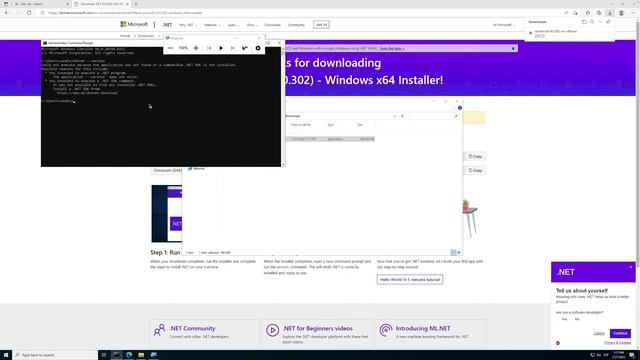Open the downloads folder icon in Downloads panel
Screen dimensions: 640x360
(584, 22)
